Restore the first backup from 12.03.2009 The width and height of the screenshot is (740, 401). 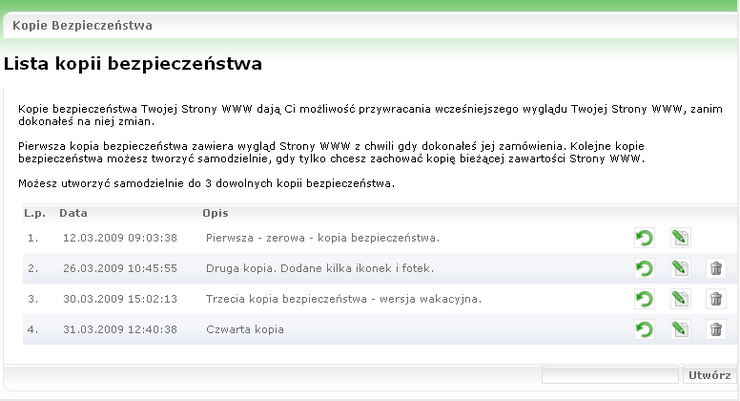pyautogui.click(x=644, y=238)
